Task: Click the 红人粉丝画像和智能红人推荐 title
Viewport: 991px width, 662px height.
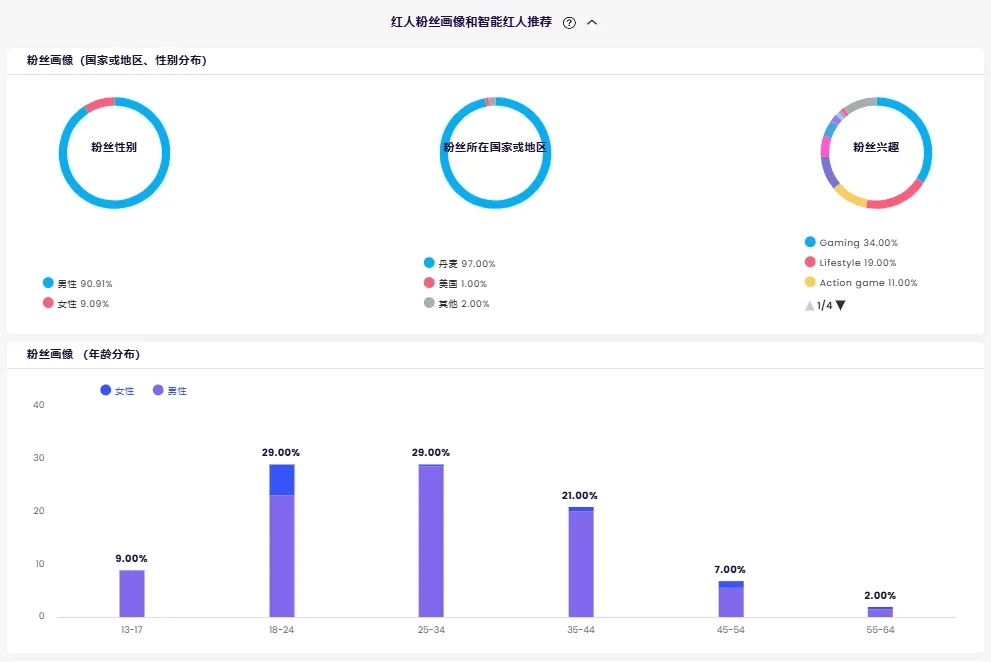Action: (471, 22)
